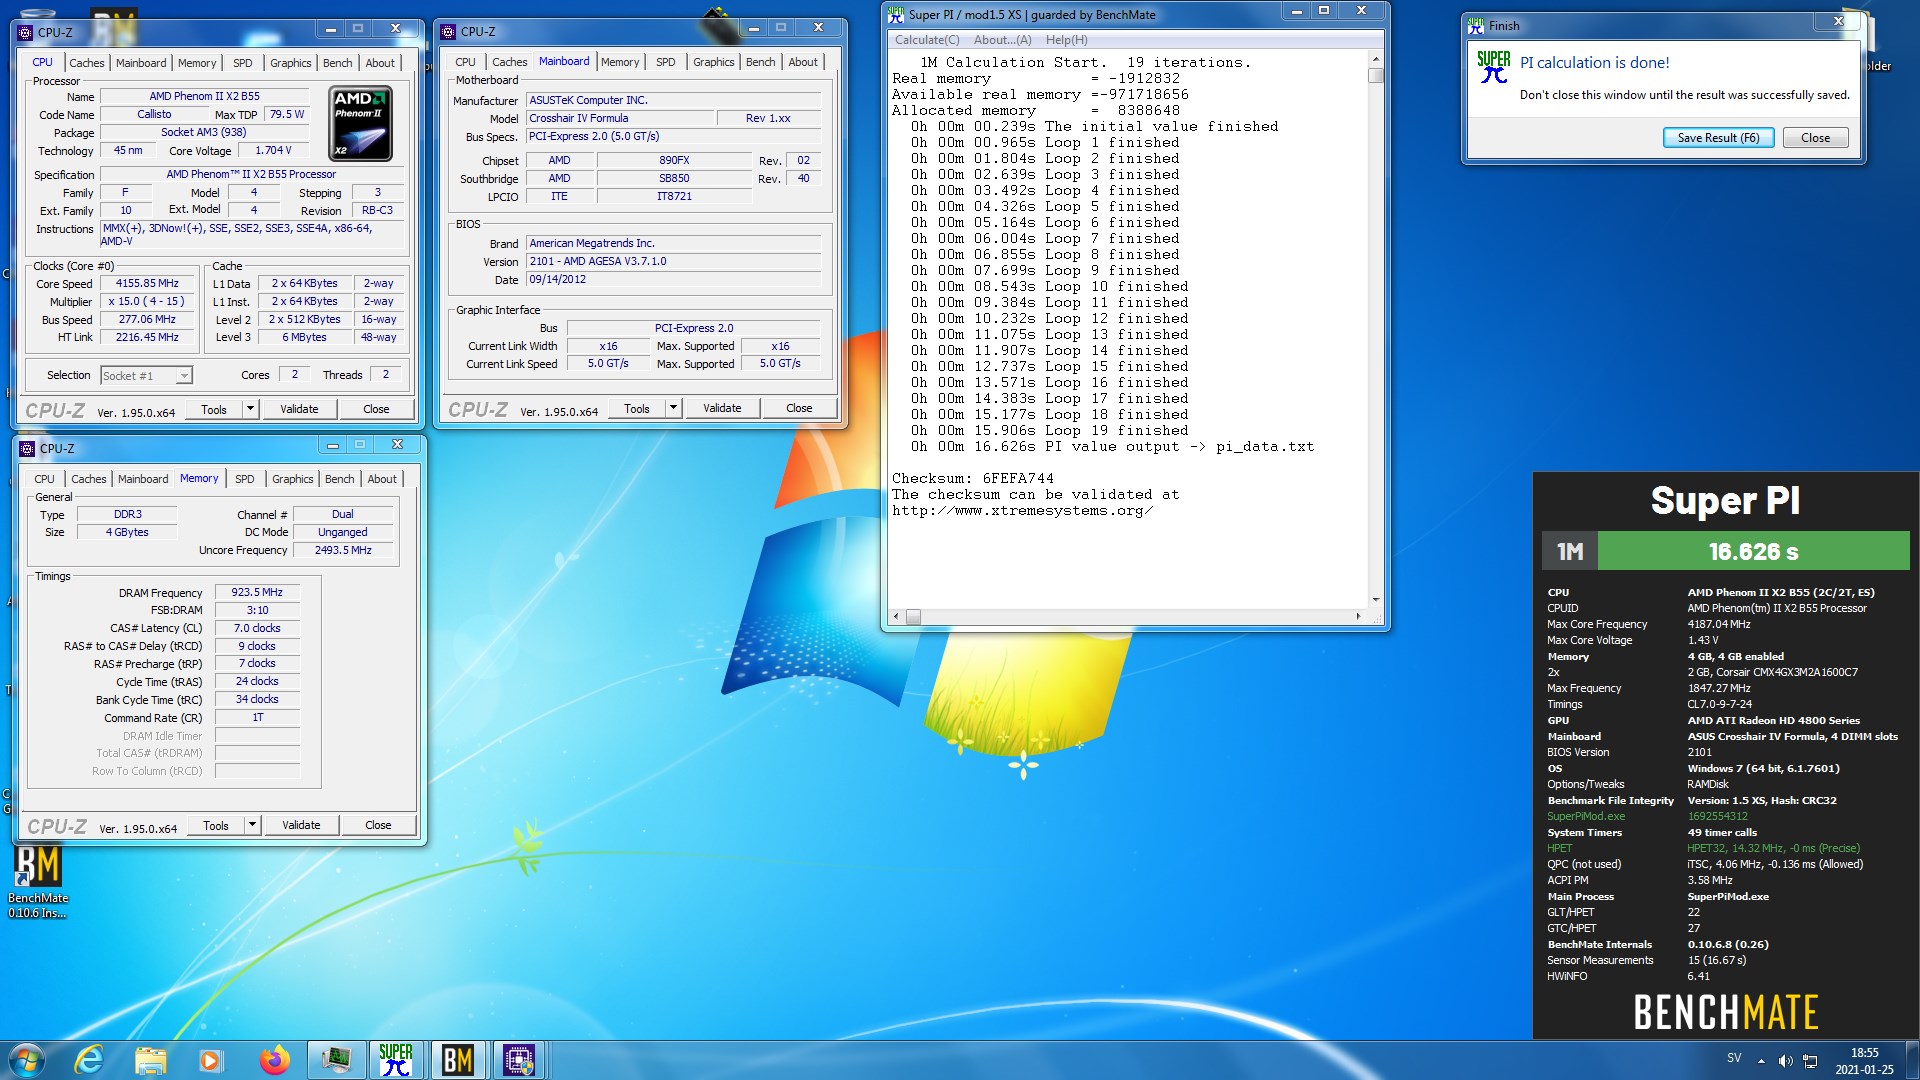Open SPD tab in the CPU tab's CPU-Z window
This screenshot has height=1080, width=1920.
point(242,62)
